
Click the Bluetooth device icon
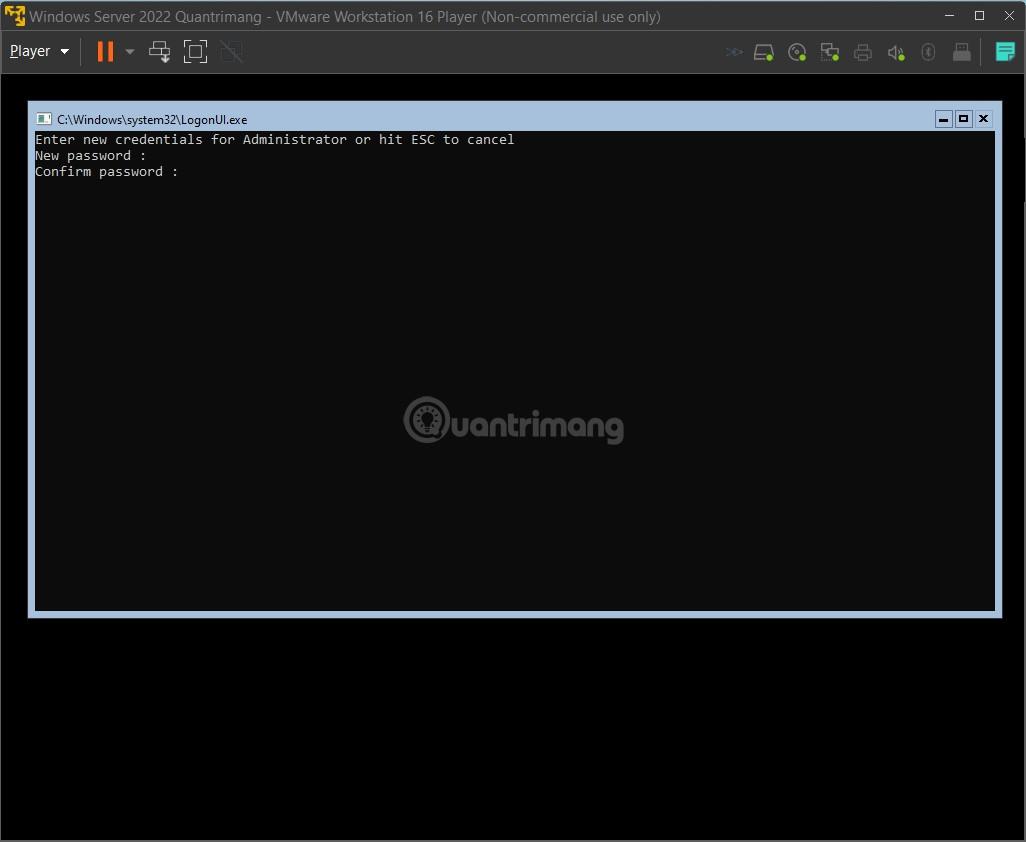tap(928, 52)
